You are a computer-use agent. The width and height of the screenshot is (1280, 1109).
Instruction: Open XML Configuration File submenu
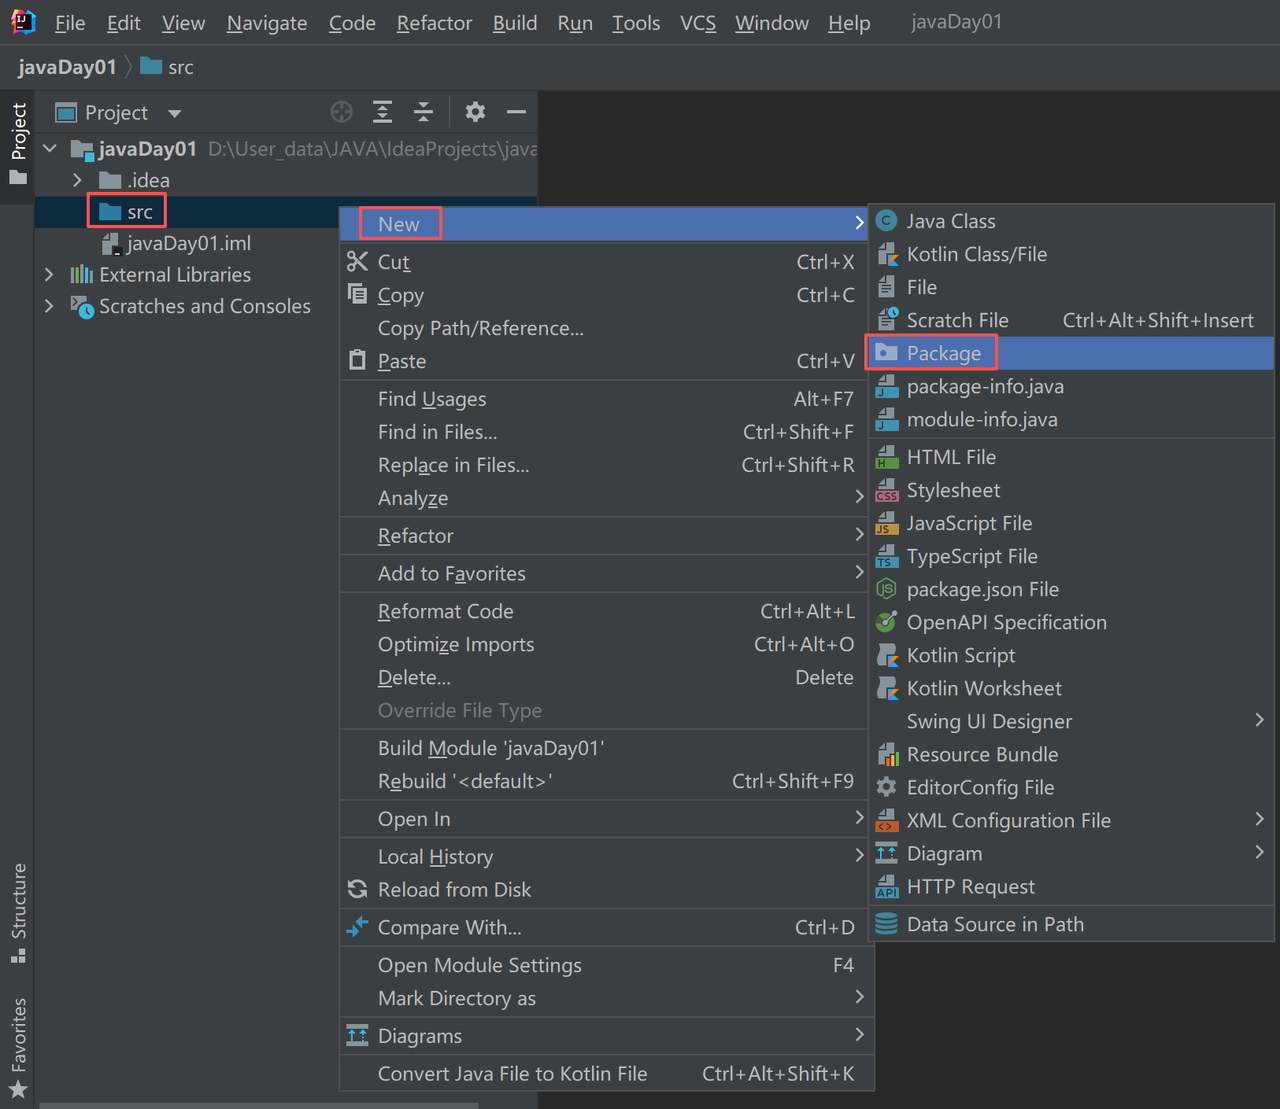(x=1071, y=820)
